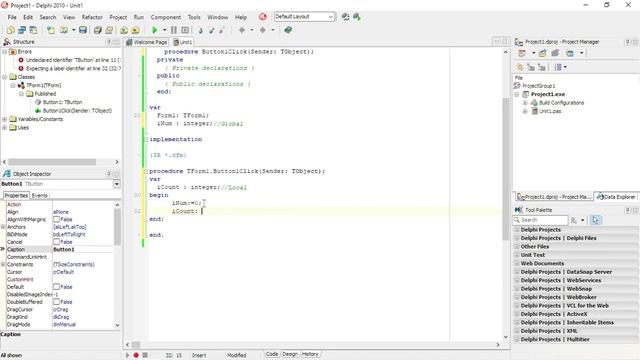Click the Caption property value Button1
640x360 pixels.
point(83,249)
